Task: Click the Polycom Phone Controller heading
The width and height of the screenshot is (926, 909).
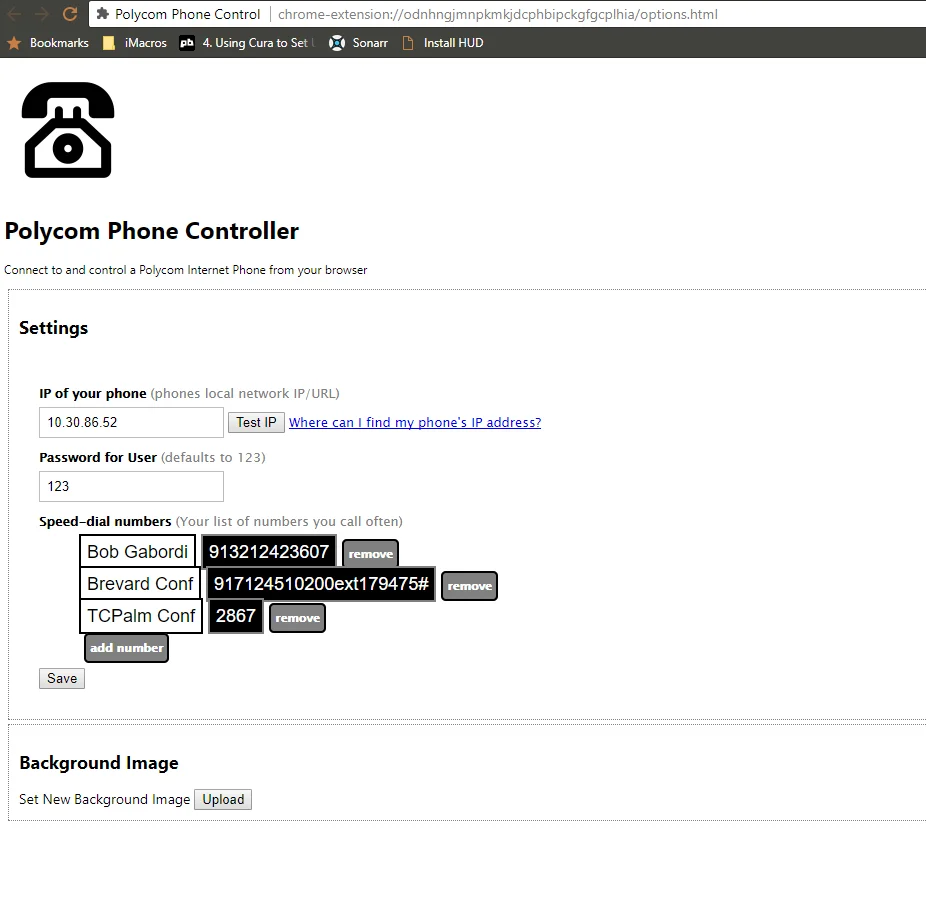Action: click(x=152, y=231)
